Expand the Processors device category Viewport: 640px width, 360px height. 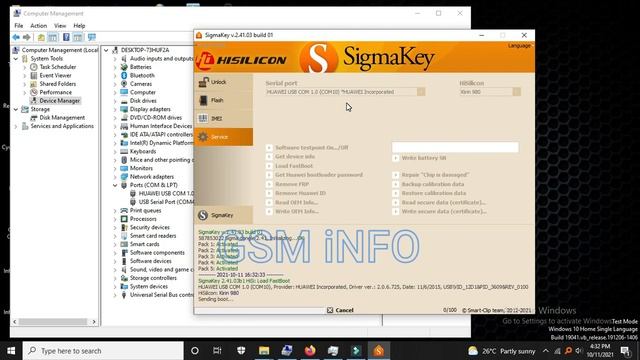point(115,219)
